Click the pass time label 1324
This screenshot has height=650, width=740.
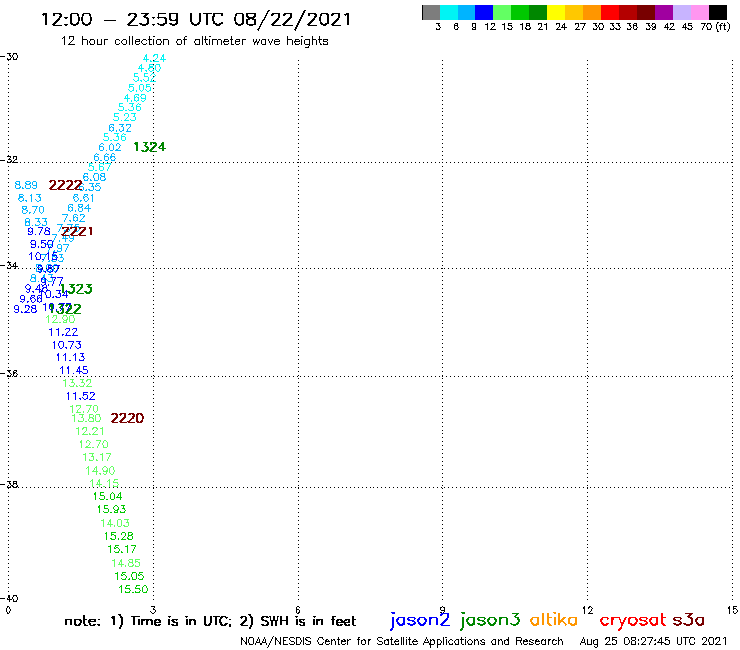pyautogui.click(x=150, y=147)
